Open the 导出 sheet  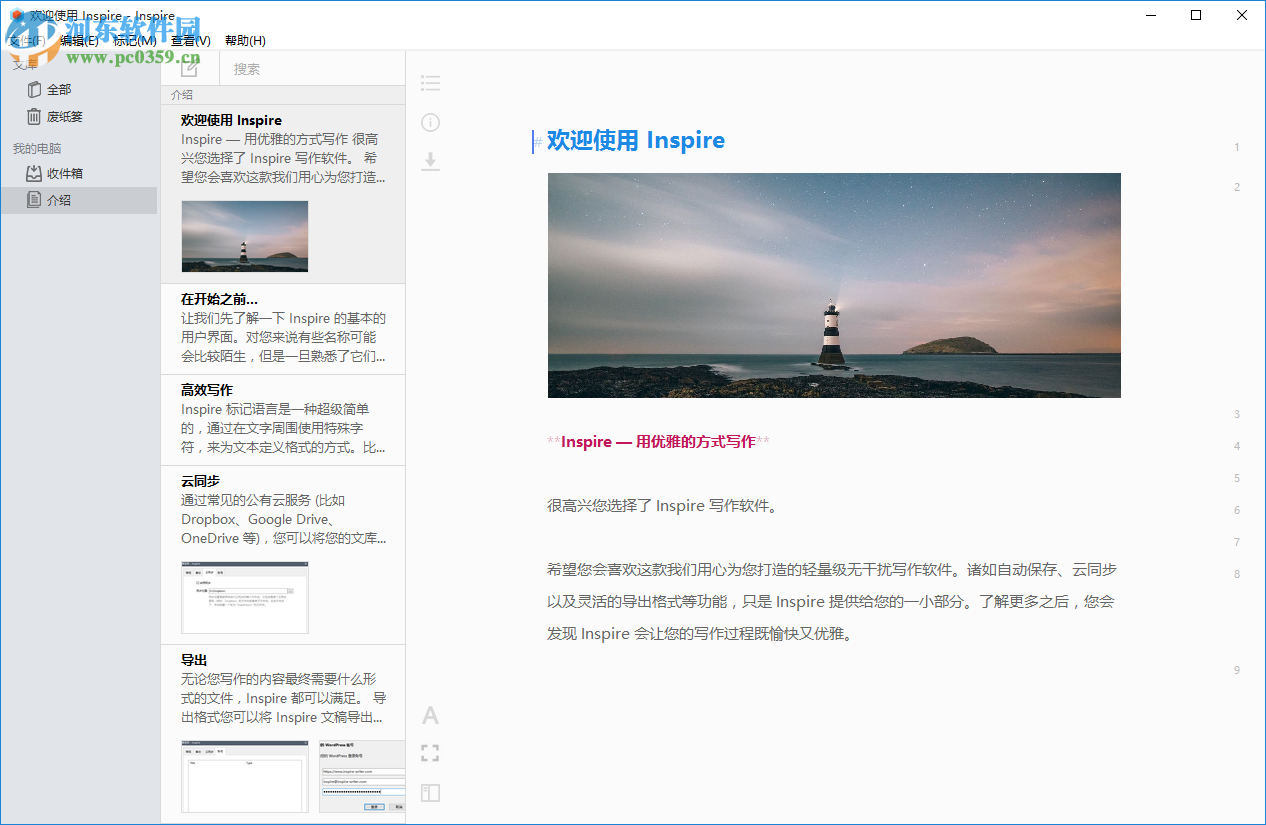click(283, 734)
